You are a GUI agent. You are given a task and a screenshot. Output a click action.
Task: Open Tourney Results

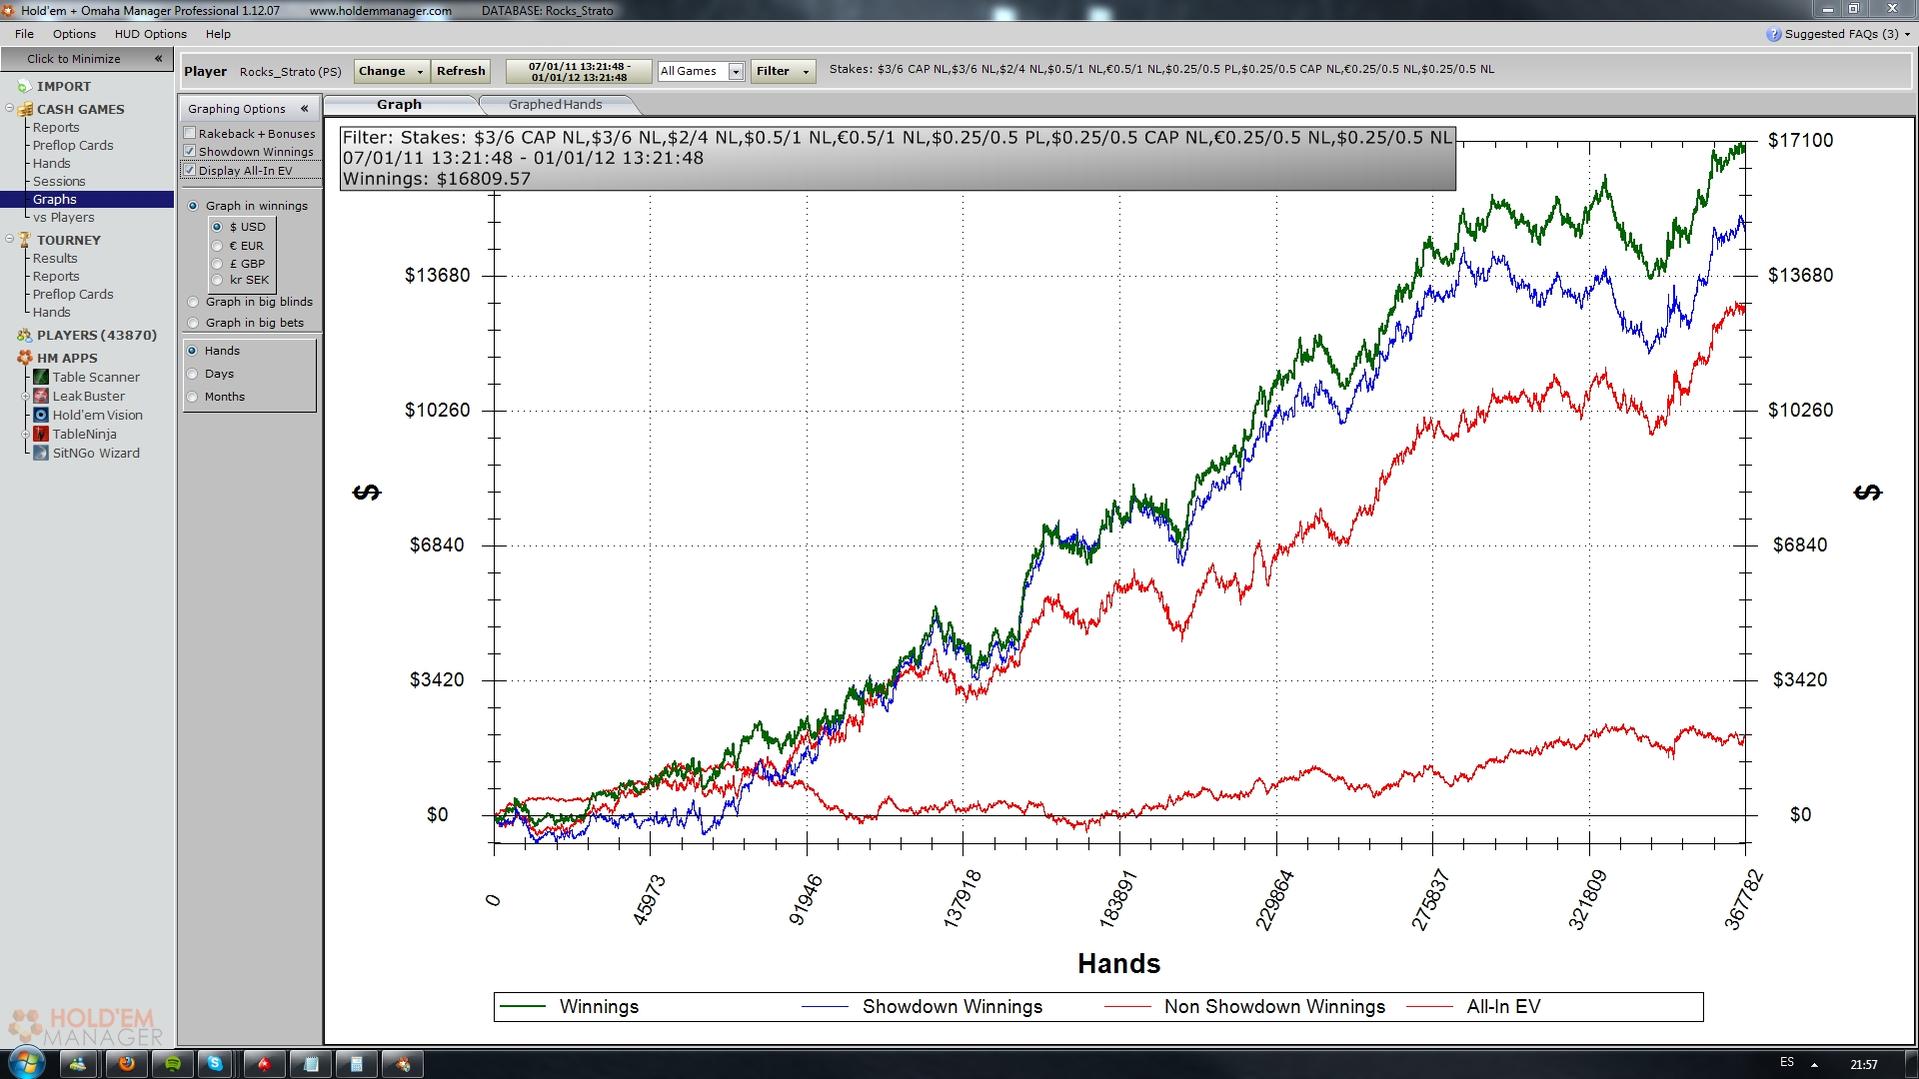[55, 258]
